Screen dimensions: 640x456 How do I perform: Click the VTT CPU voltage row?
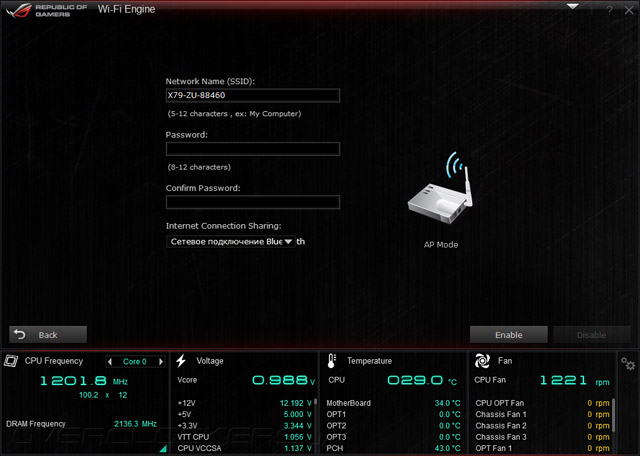[x=244, y=437]
